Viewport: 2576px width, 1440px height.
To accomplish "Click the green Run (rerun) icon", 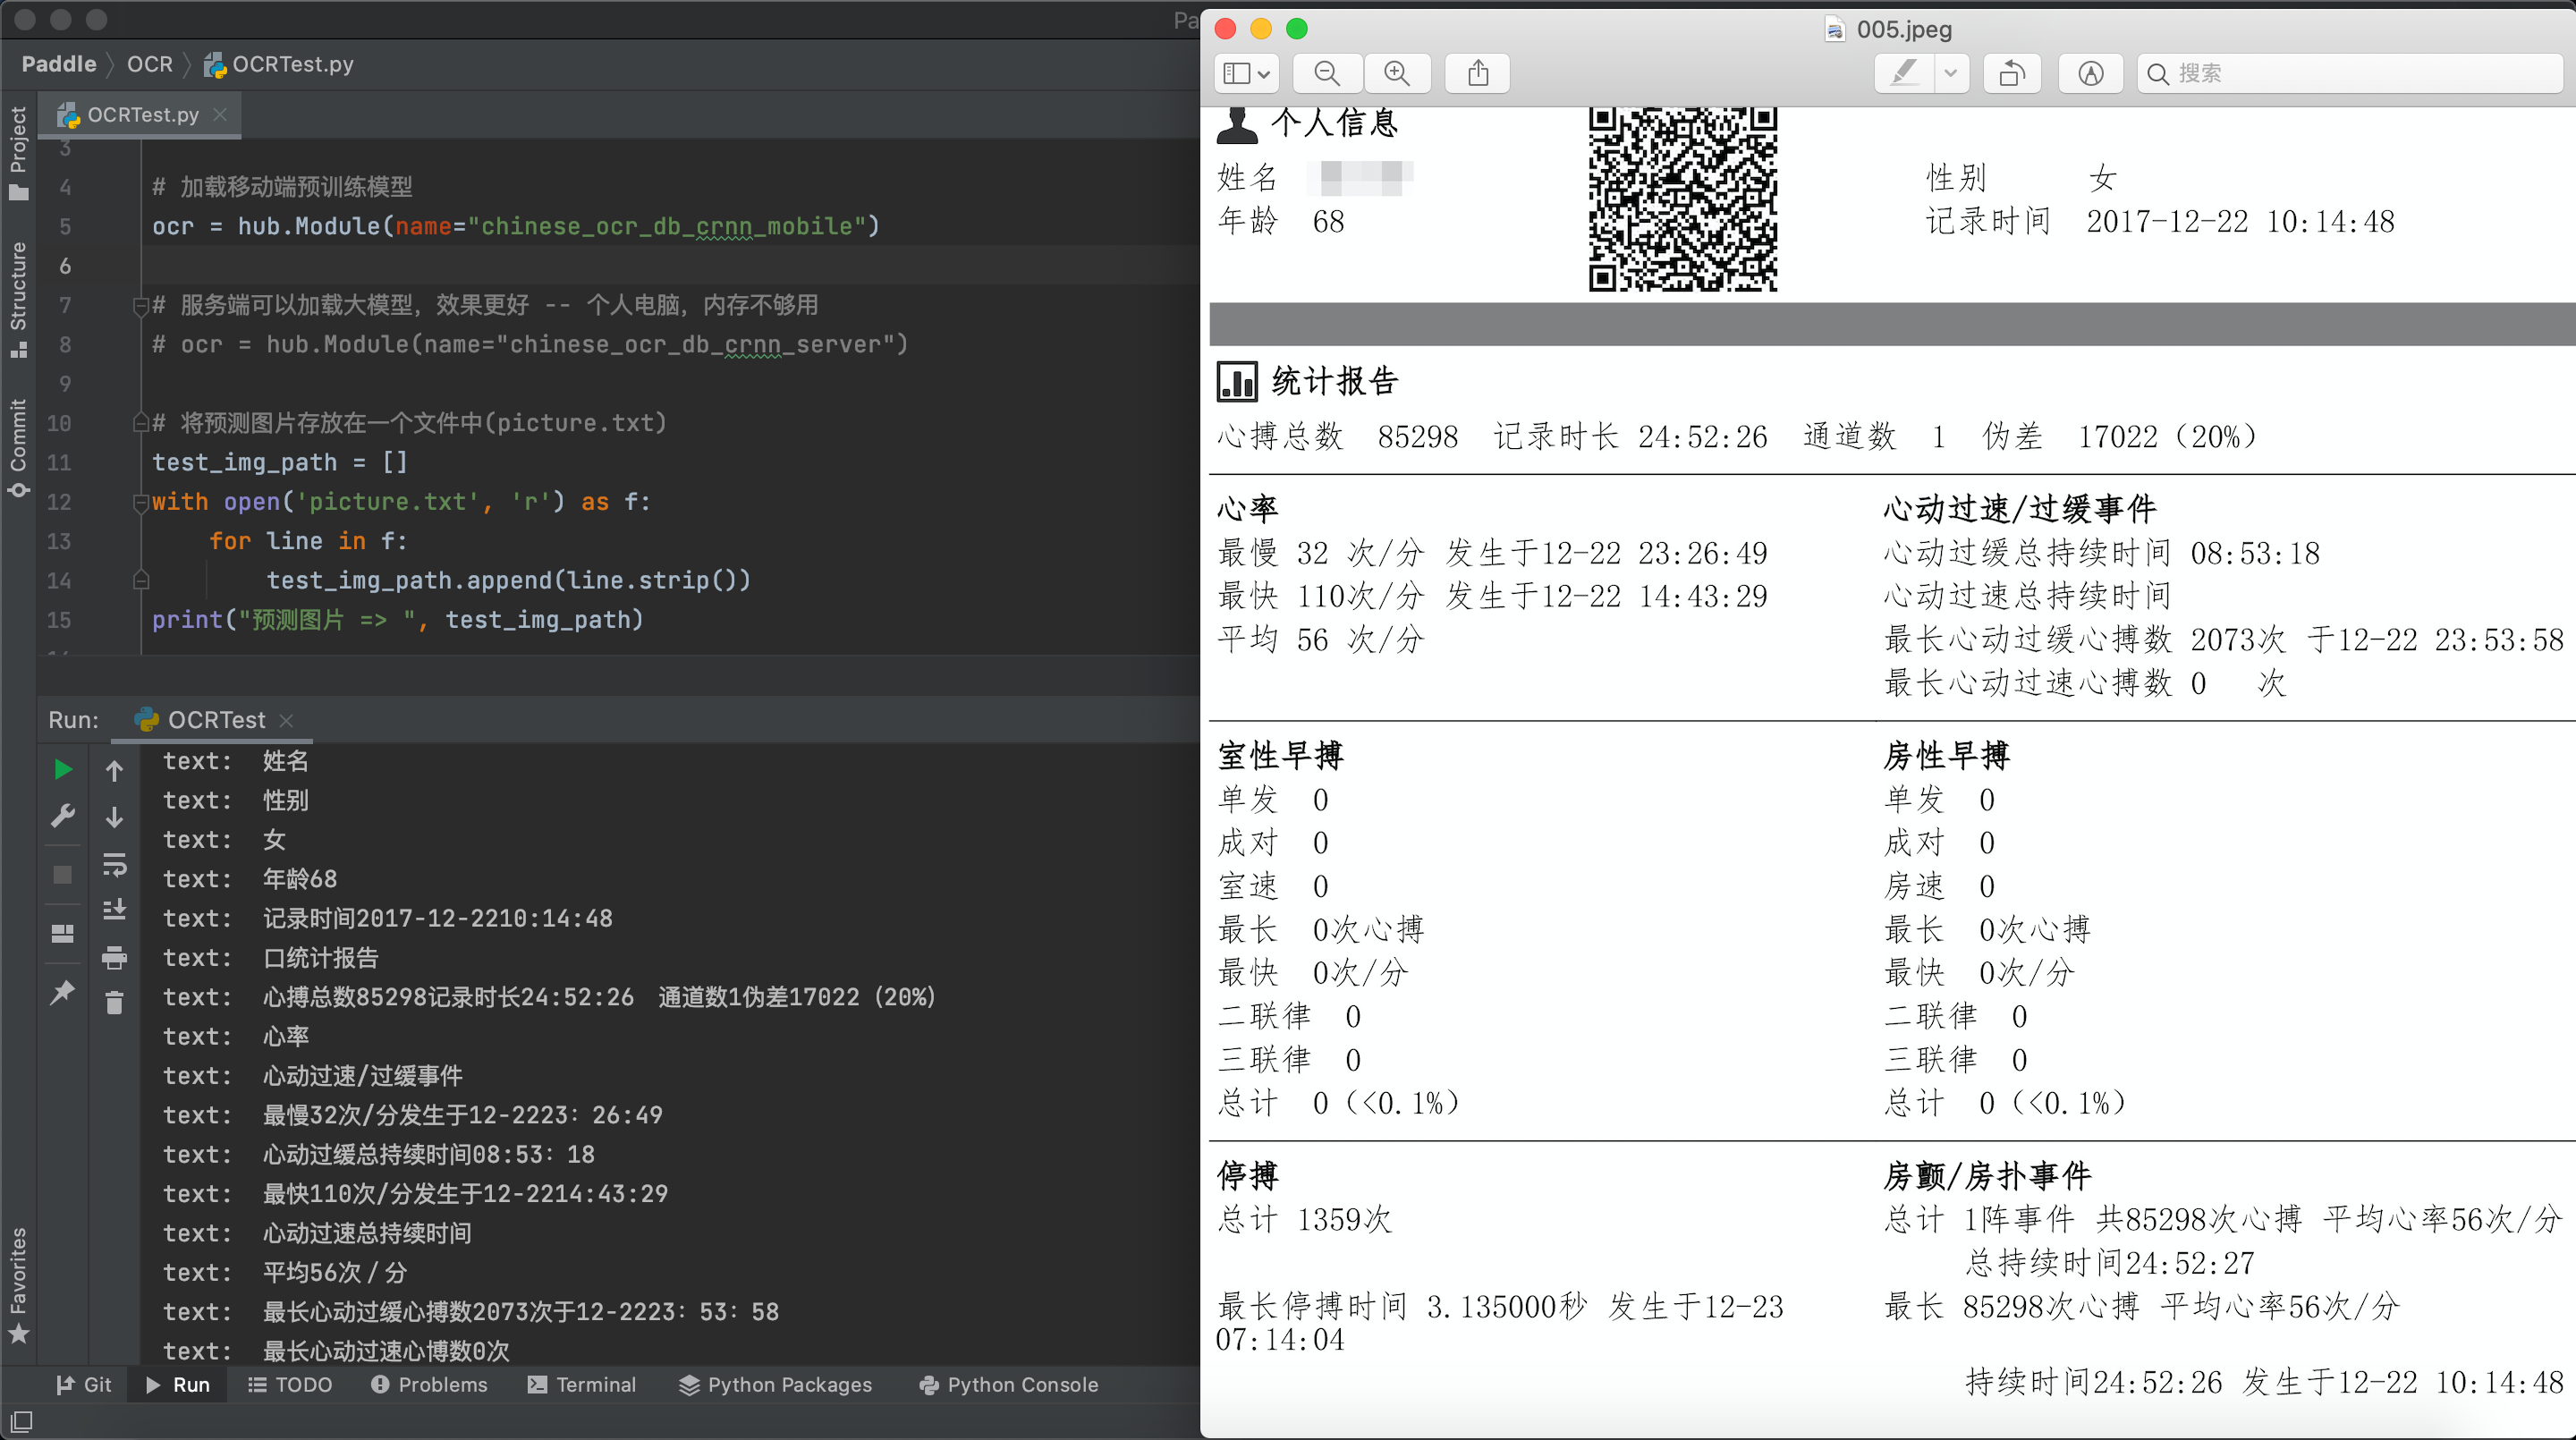I will pyautogui.click(x=63, y=769).
